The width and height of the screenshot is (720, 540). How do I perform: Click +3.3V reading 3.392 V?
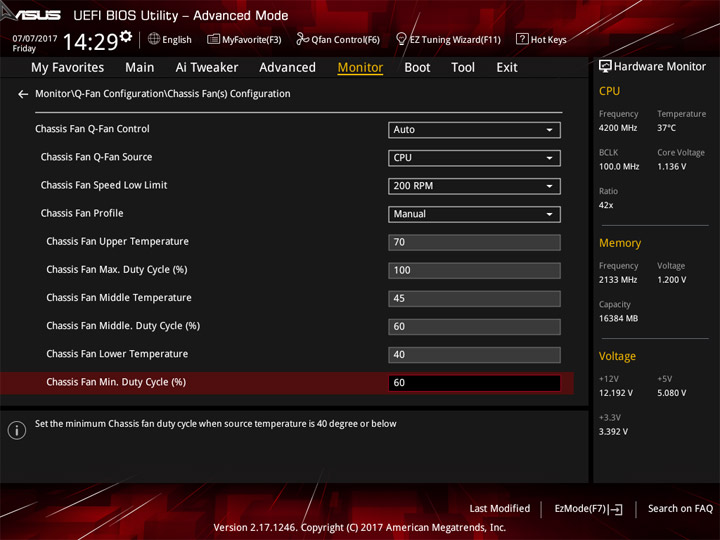point(613,432)
